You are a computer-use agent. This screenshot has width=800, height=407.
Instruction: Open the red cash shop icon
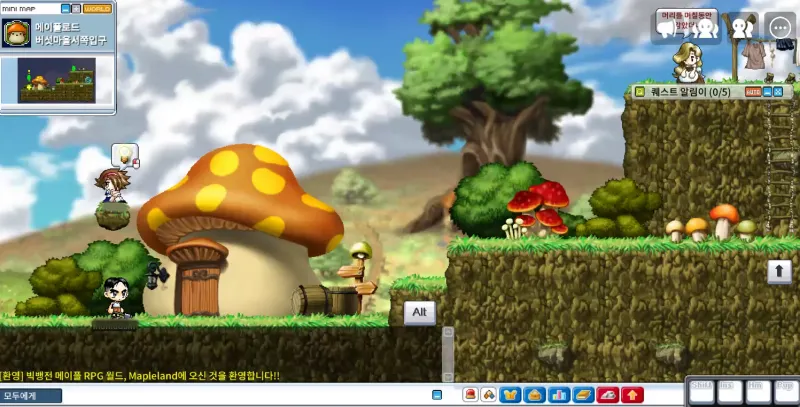tap(470, 395)
